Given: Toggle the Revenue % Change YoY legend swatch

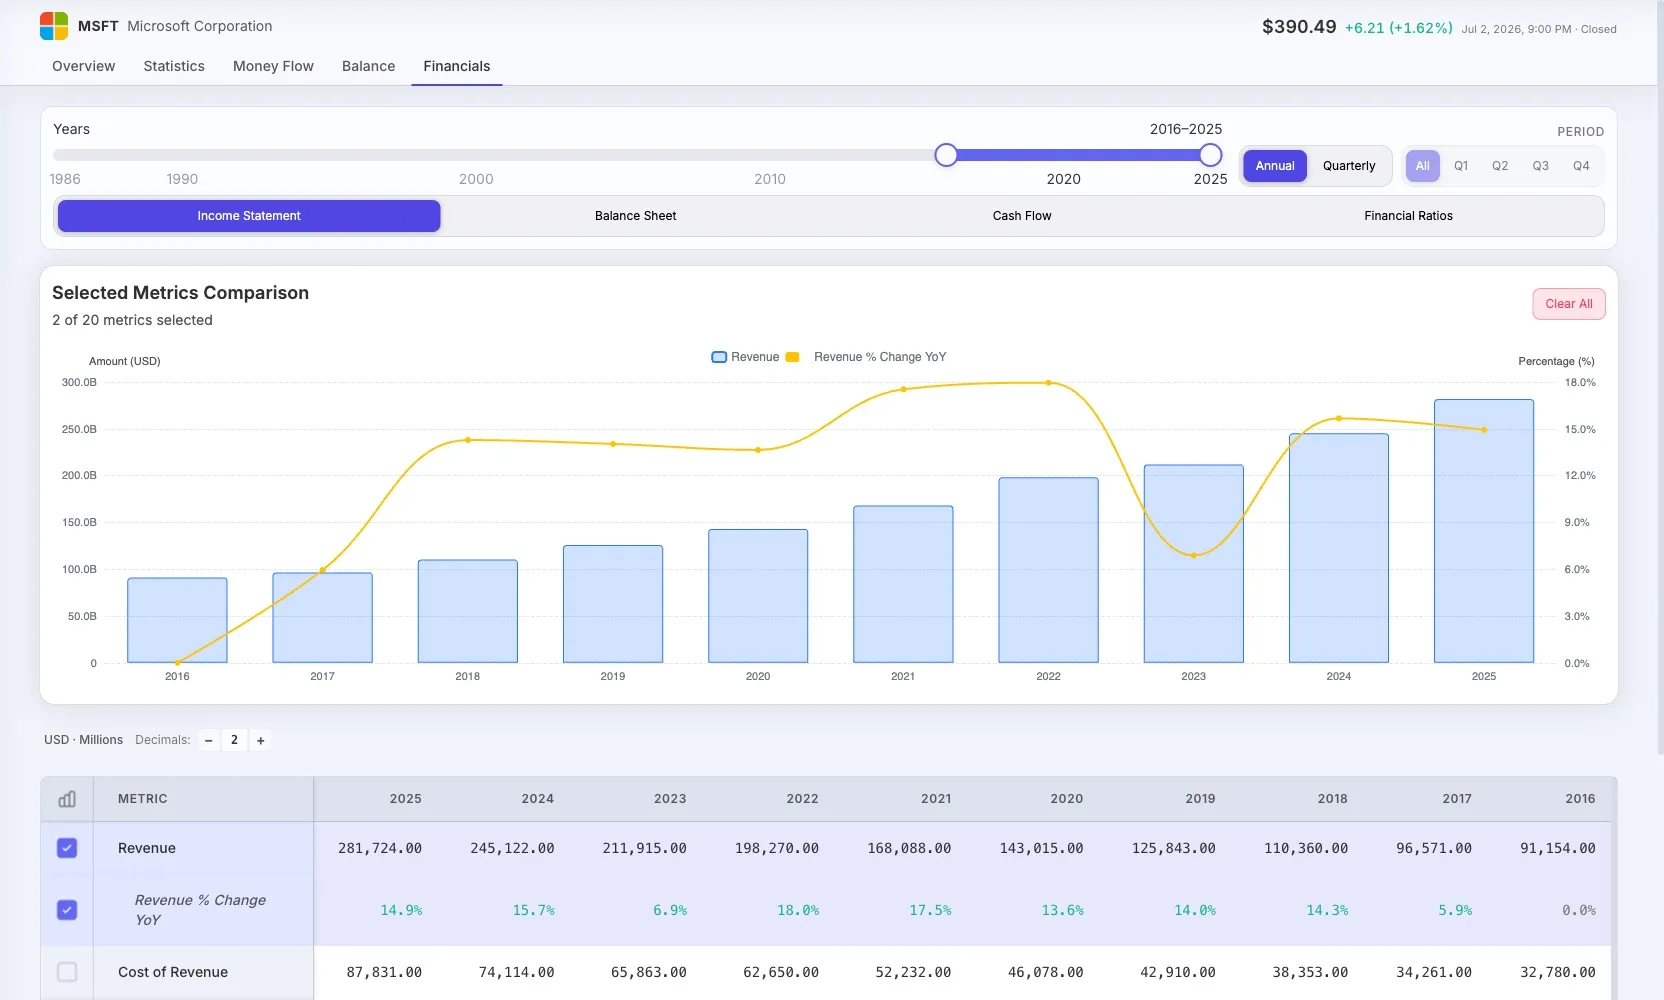Looking at the screenshot, I should [x=793, y=357].
